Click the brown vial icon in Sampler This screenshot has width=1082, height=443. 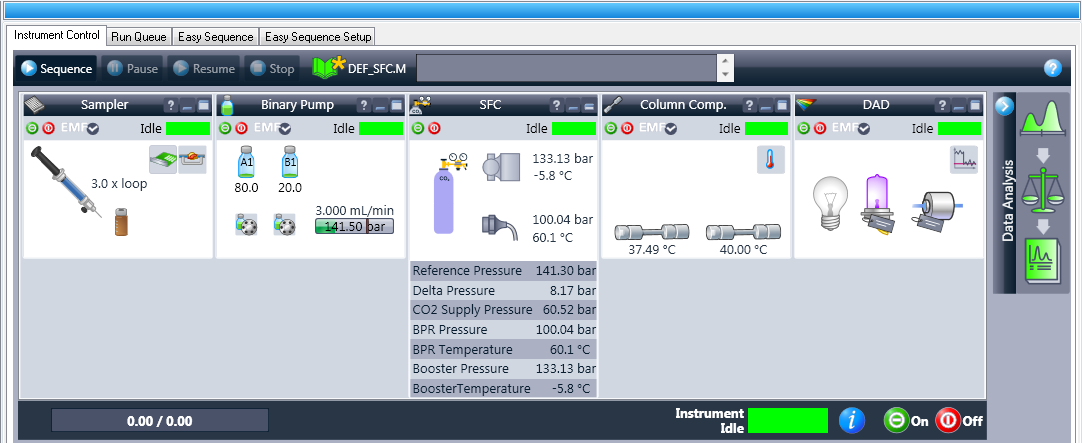122,221
